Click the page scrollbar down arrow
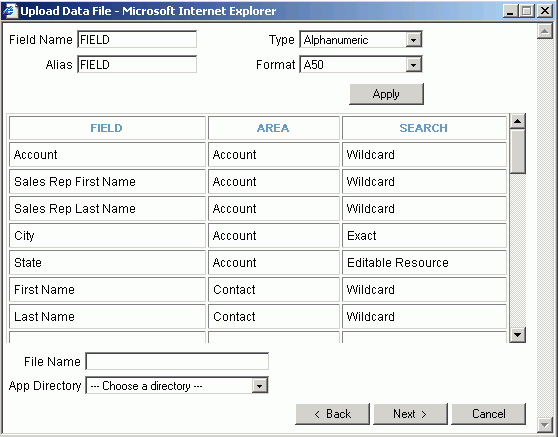This screenshot has width=558, height=437. point(544,424)
